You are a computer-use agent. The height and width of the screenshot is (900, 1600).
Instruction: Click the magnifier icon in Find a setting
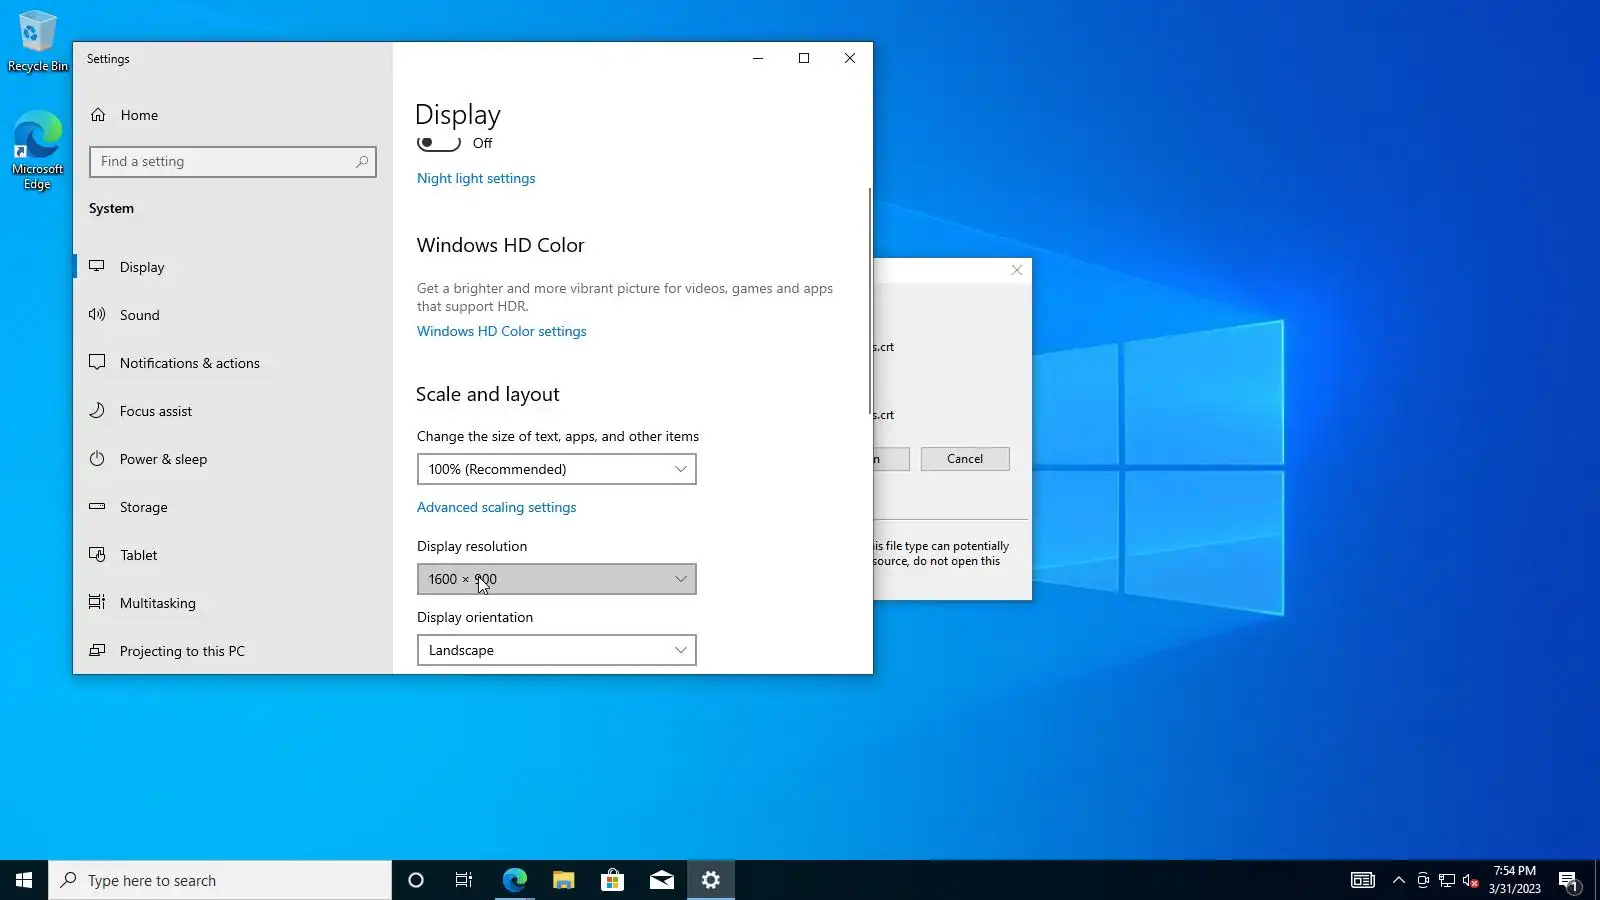(362, 162)
